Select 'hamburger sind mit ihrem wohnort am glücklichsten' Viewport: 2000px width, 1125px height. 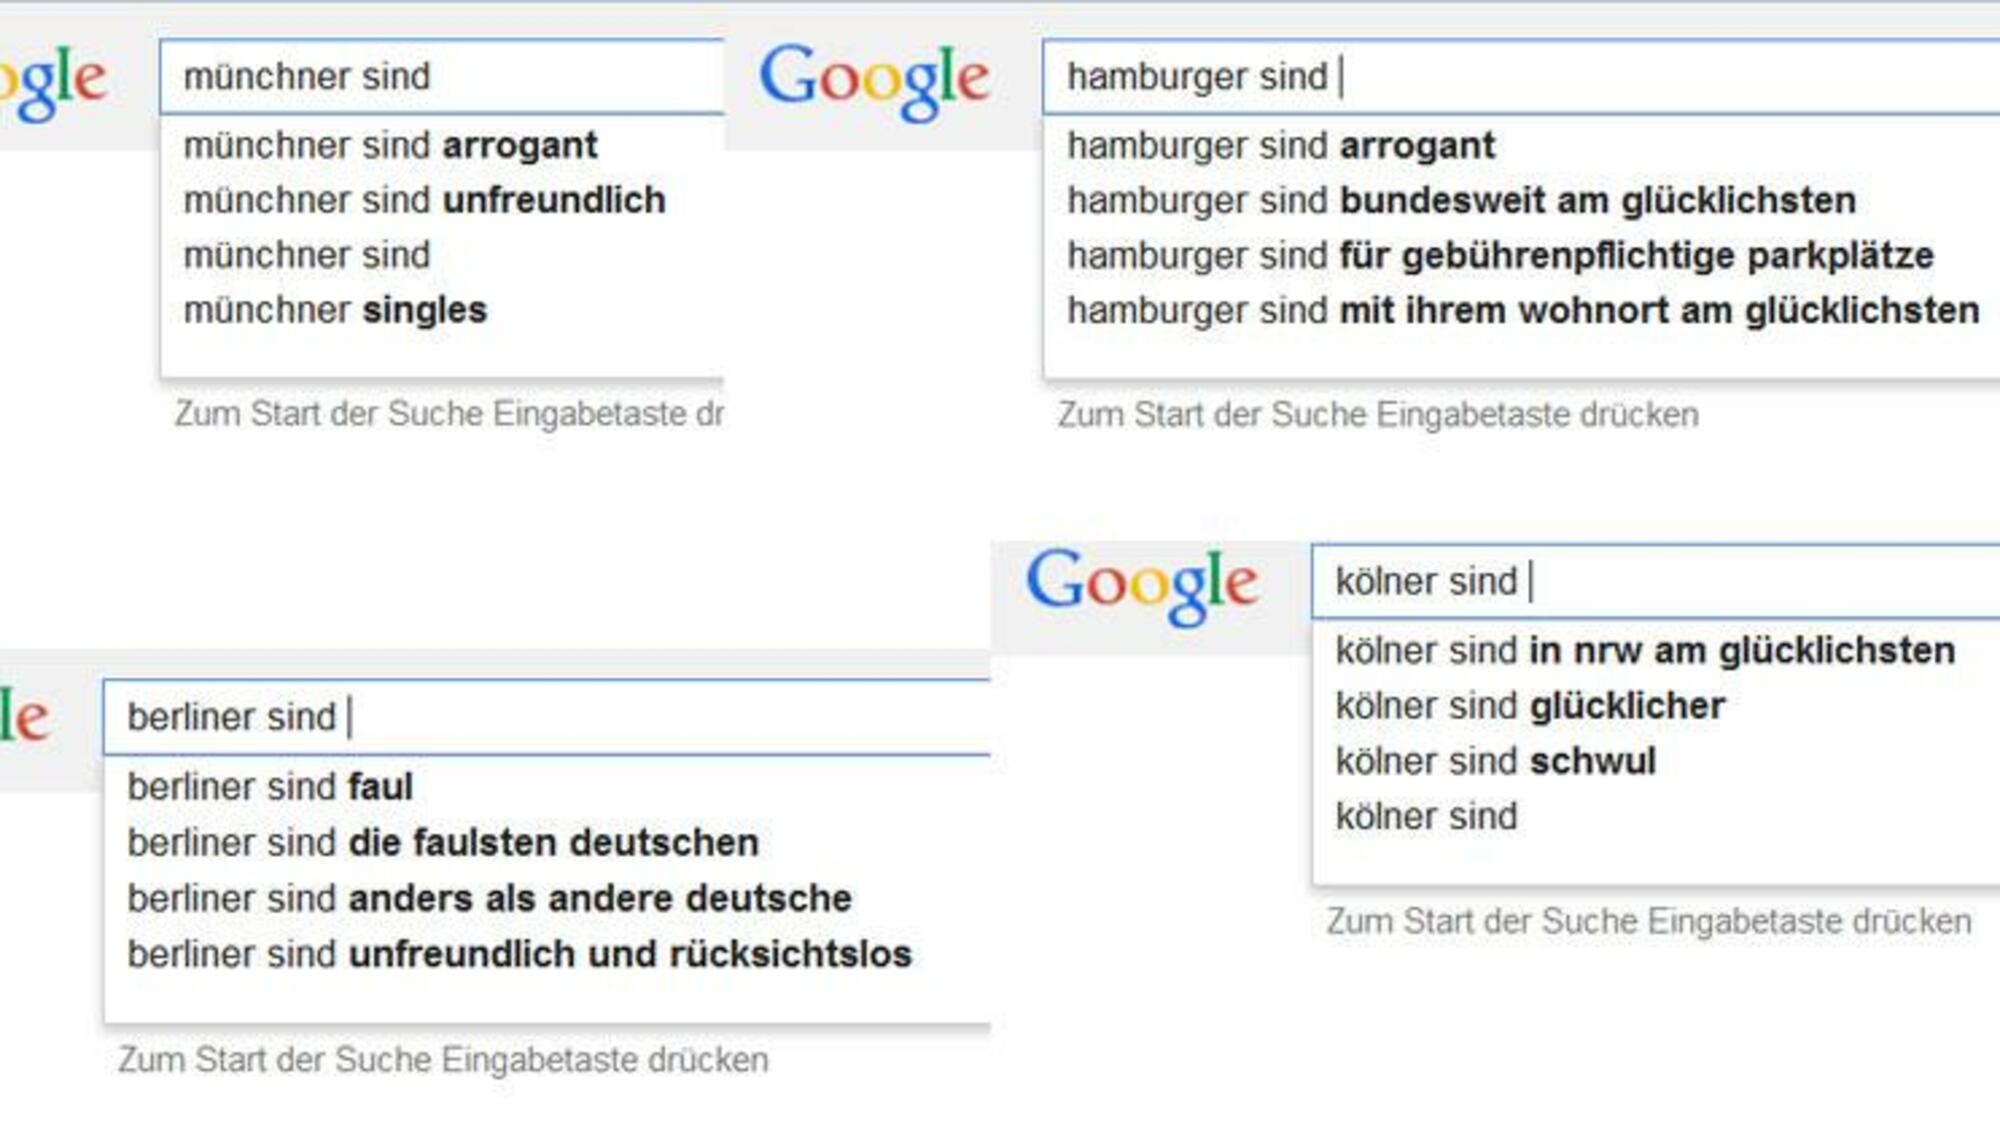[1521, 311]
